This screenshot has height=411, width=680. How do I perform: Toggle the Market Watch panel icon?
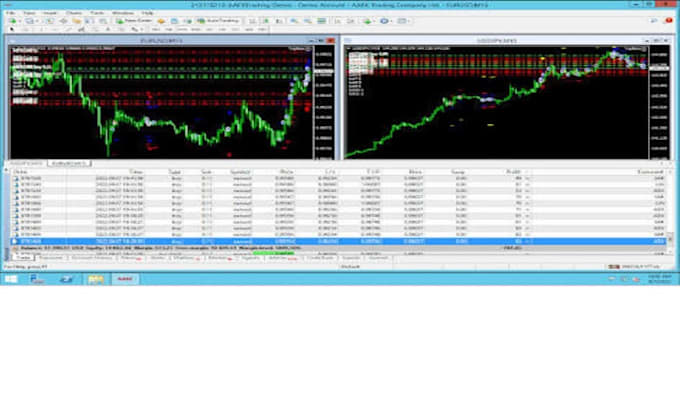[49, 21]
